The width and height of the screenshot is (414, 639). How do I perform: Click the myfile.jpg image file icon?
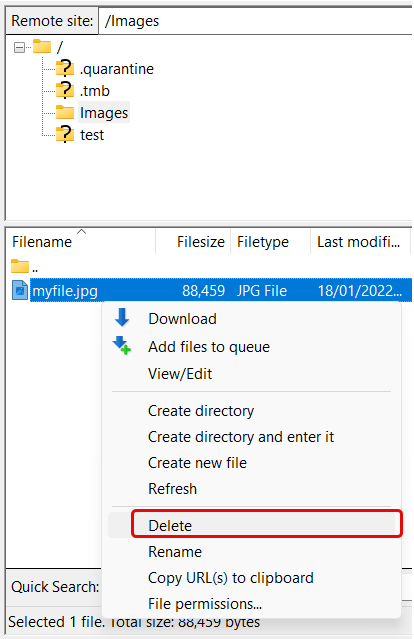tap(20, 290)
